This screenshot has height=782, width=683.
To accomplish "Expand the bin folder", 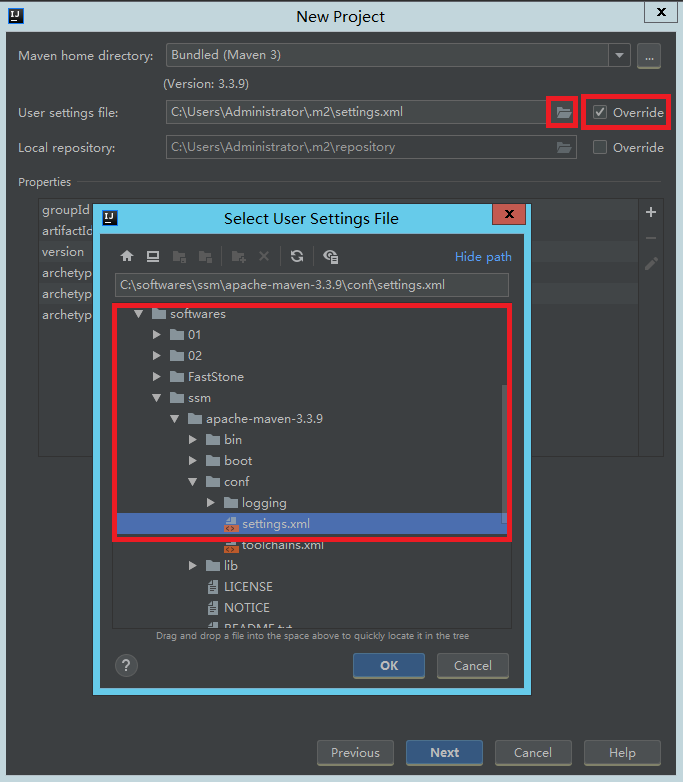I will (193, 439).
